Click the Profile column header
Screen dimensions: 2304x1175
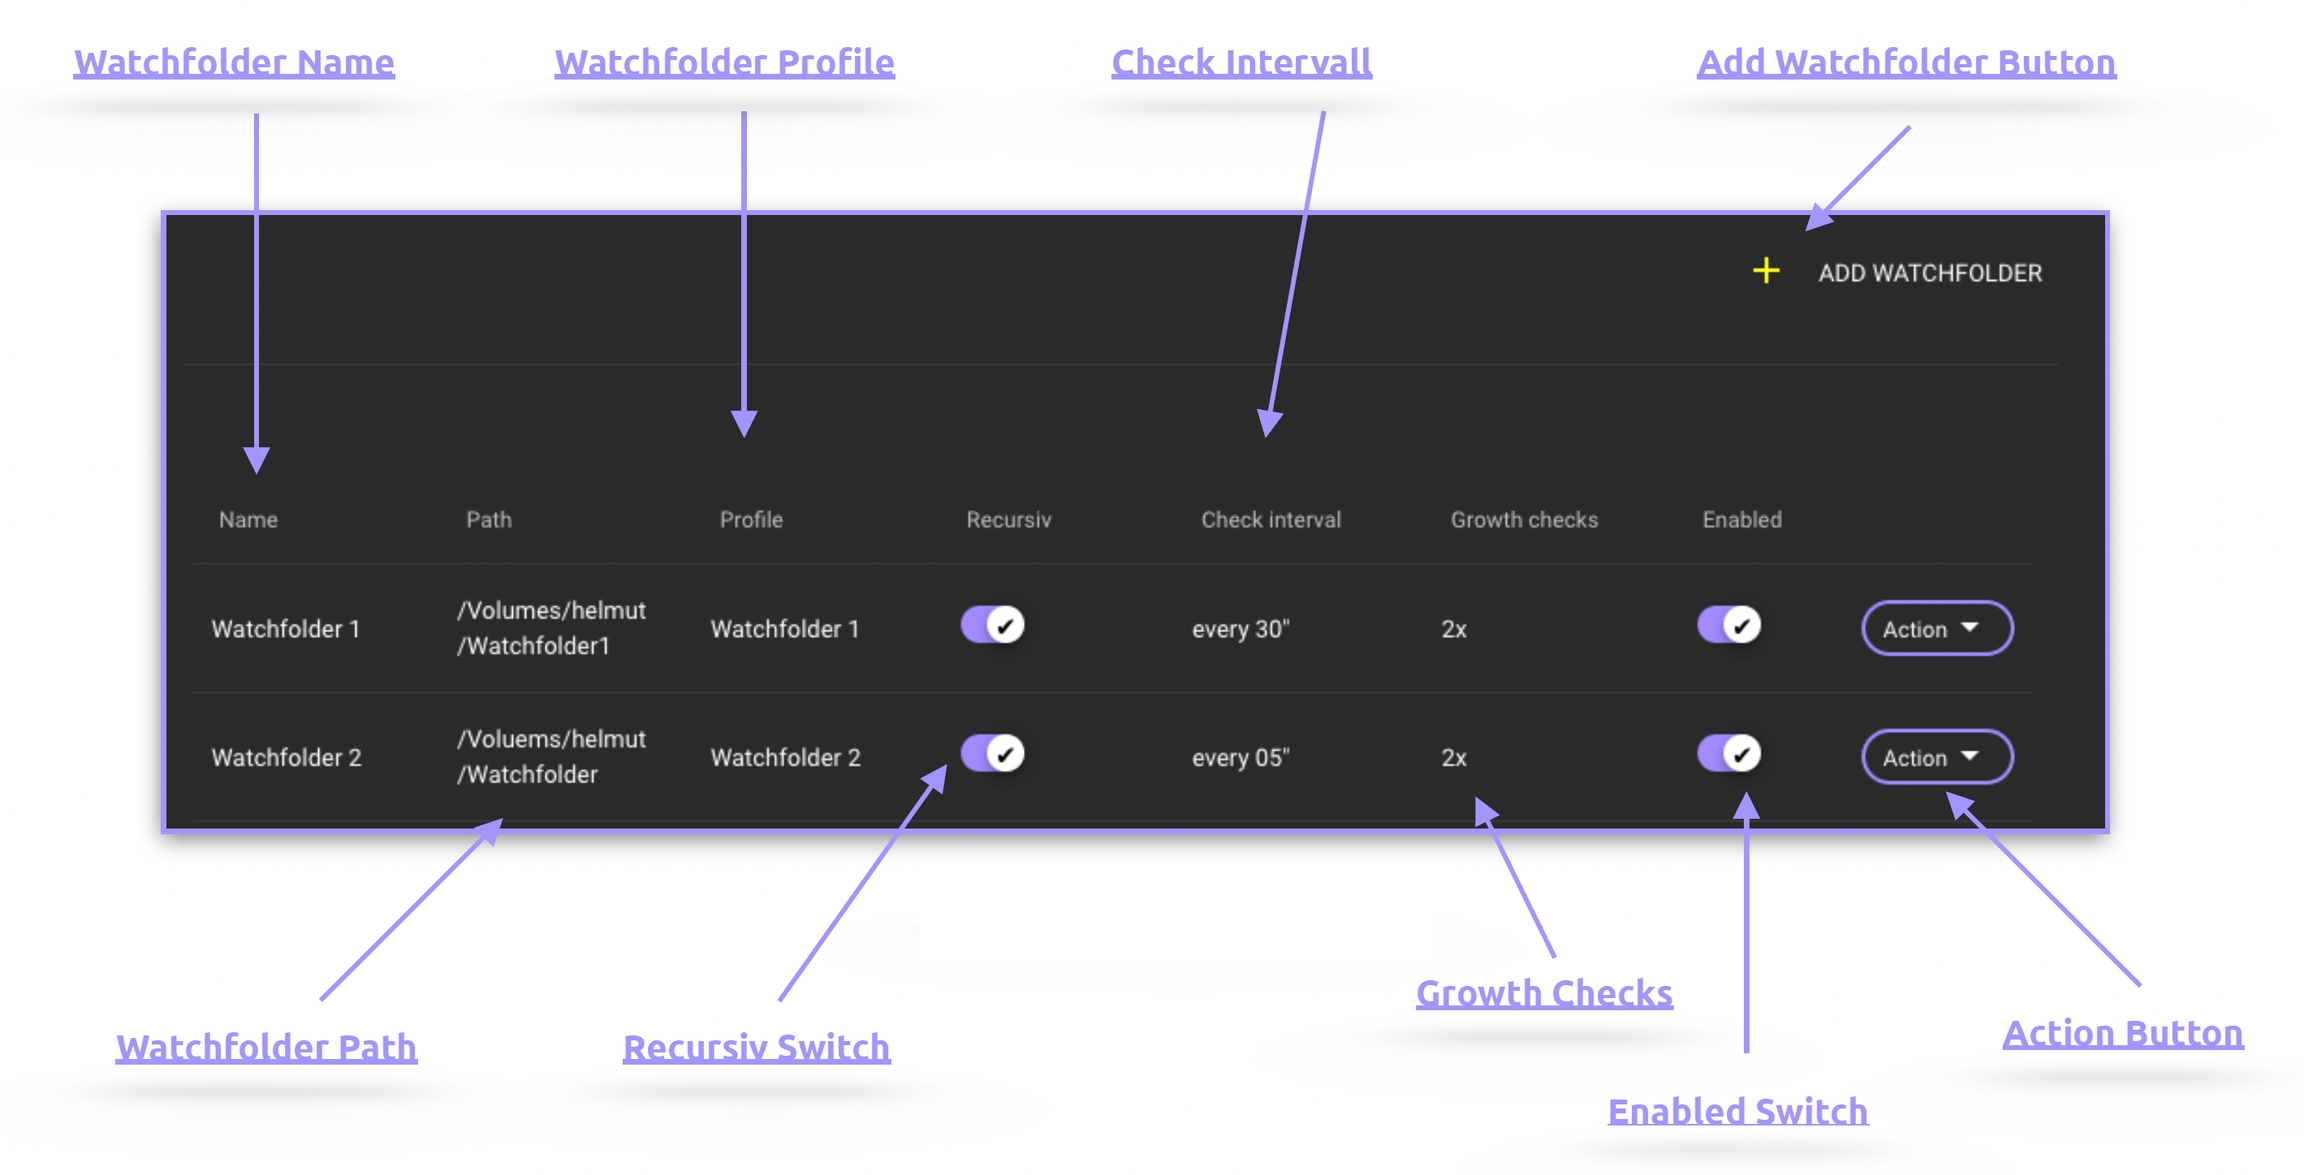[x=751, y=520]
